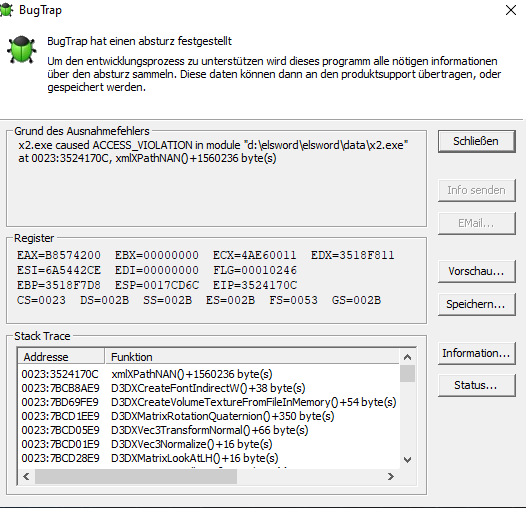Open the Vorschau preview button

tap(476, 271)
